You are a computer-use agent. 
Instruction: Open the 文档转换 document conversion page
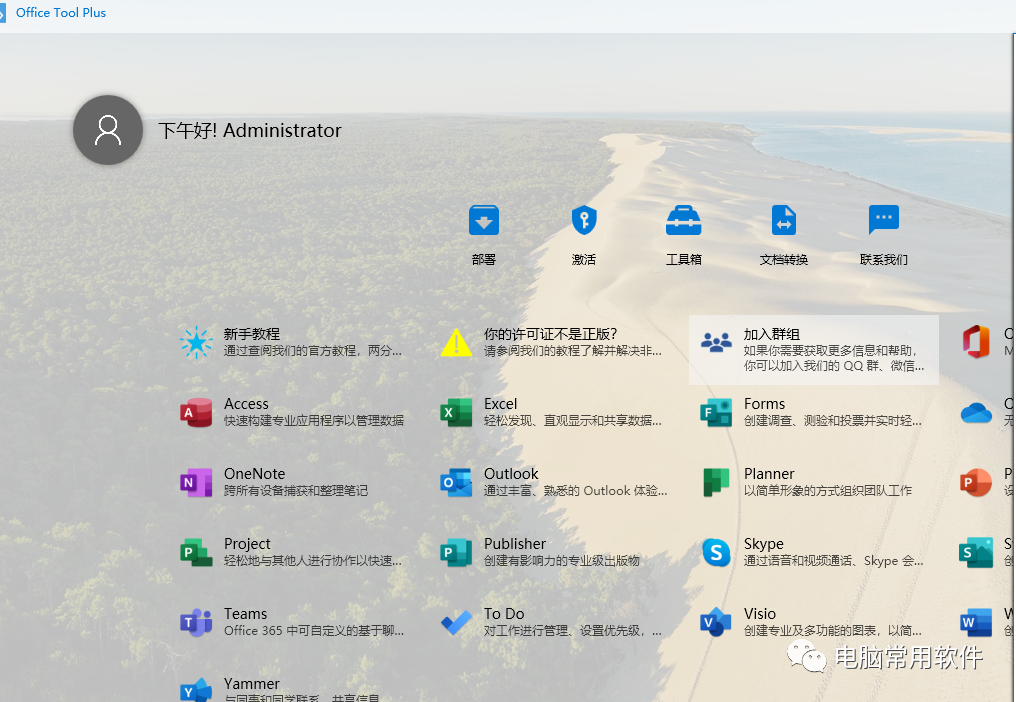click(x=783, y=235)
